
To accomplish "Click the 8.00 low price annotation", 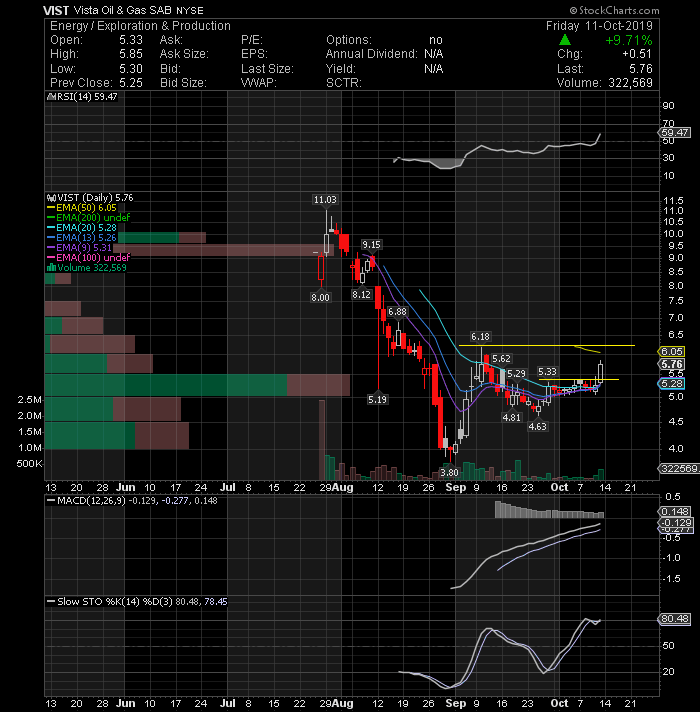I will pyautogui.click(x=320, y=298).
